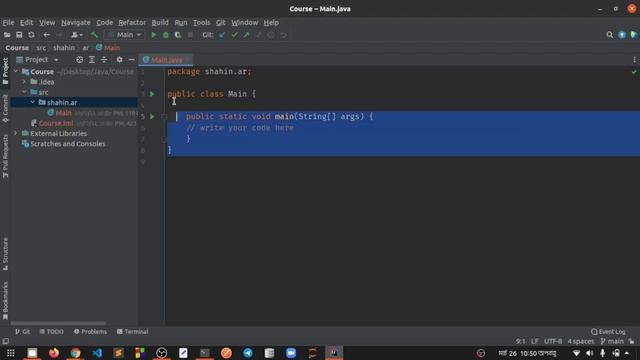This screenshot has height=360, width=640.
Task: Expand External Libraries node
Action: tap(16, 133)
